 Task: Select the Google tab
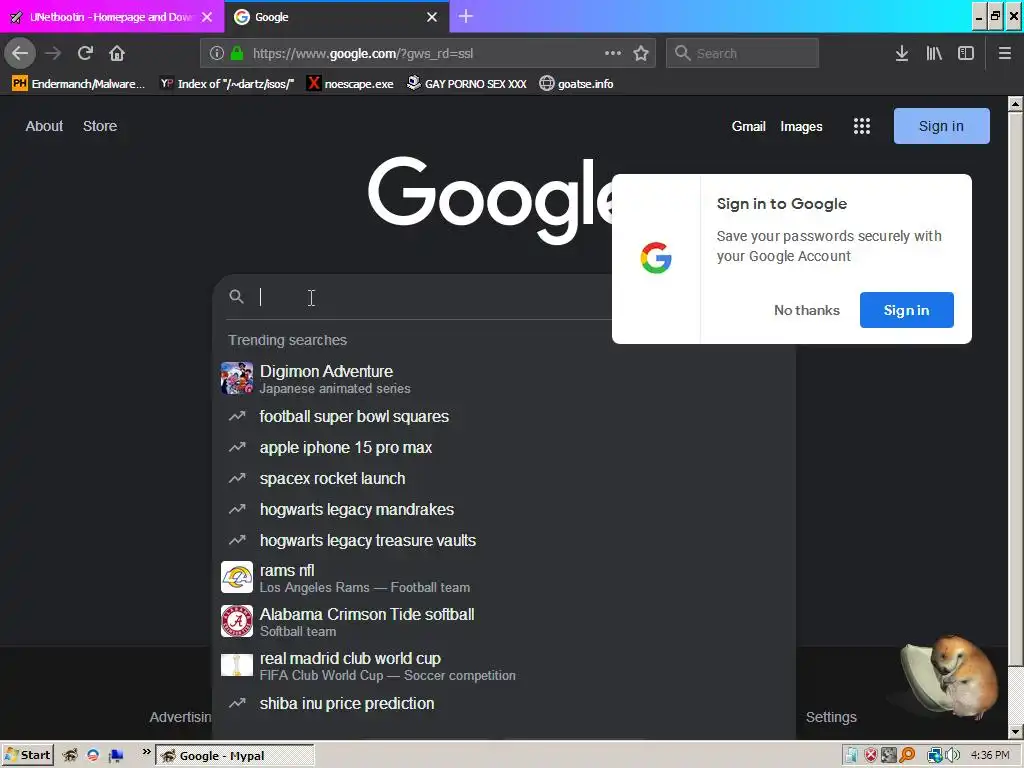point(337,17)
